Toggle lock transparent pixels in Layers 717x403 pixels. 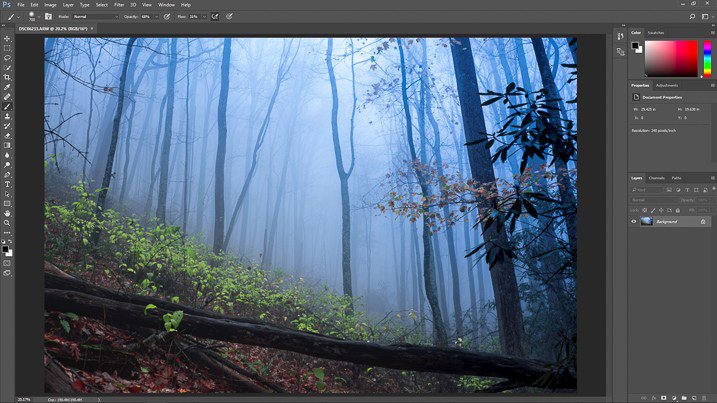[645, 210]
